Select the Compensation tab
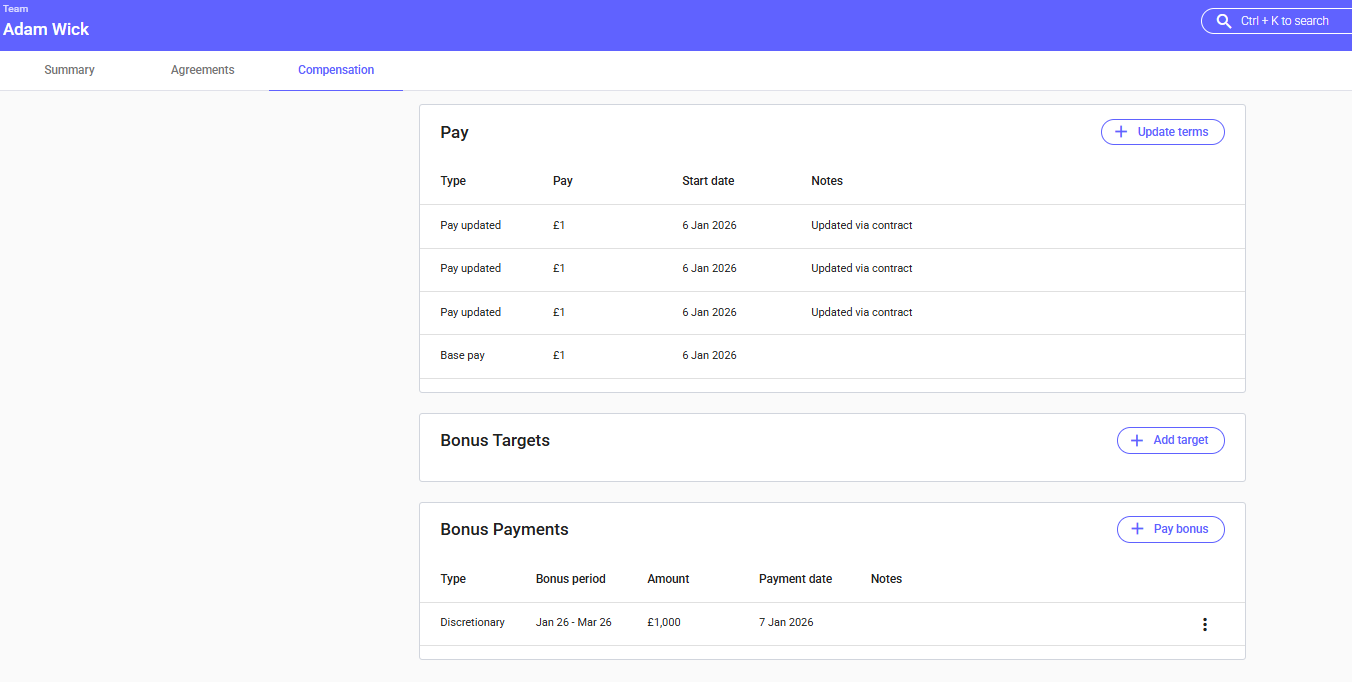The width and height of the screenshot is (1352, 682). coord(336,70)
